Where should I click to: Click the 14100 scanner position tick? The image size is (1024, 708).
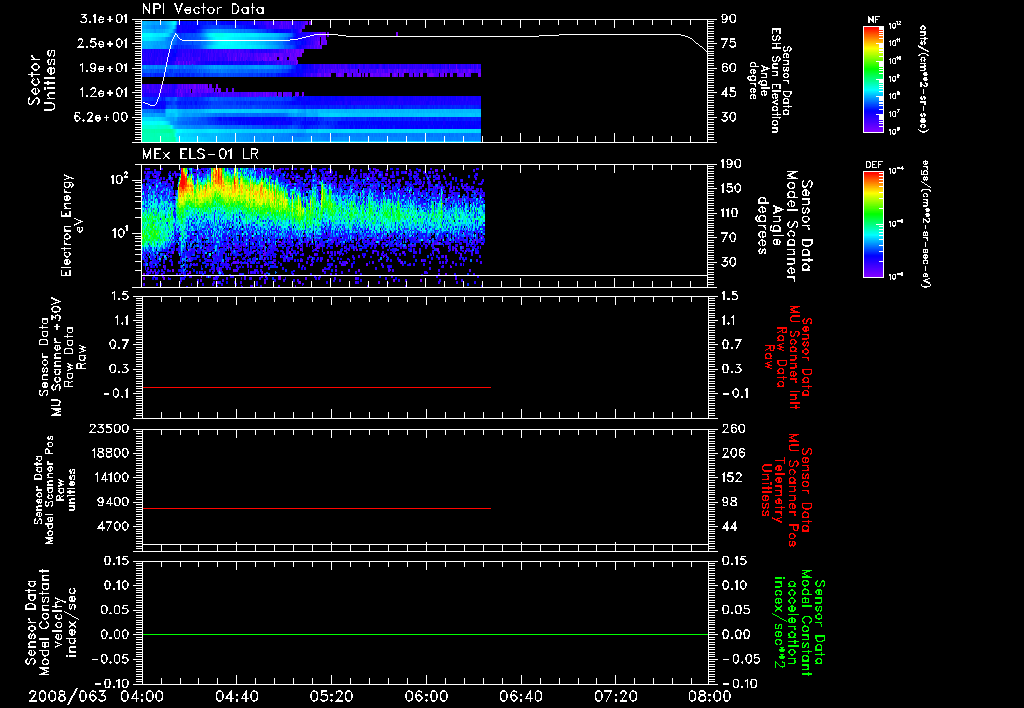(109, 477)
